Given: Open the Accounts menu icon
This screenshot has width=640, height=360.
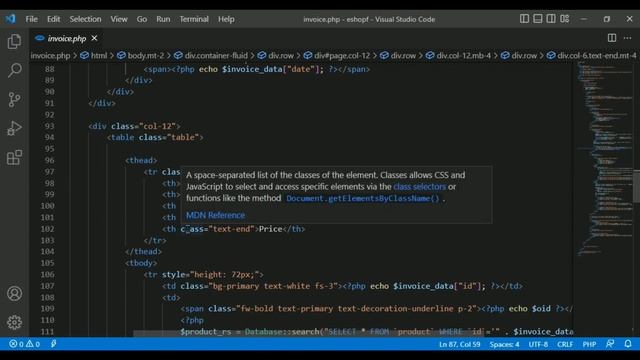Looking at the screenshot, I should click(x=14, y=293).
